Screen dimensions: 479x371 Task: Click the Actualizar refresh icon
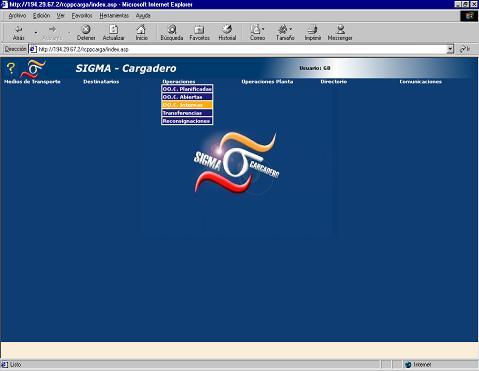coord(113,29)
